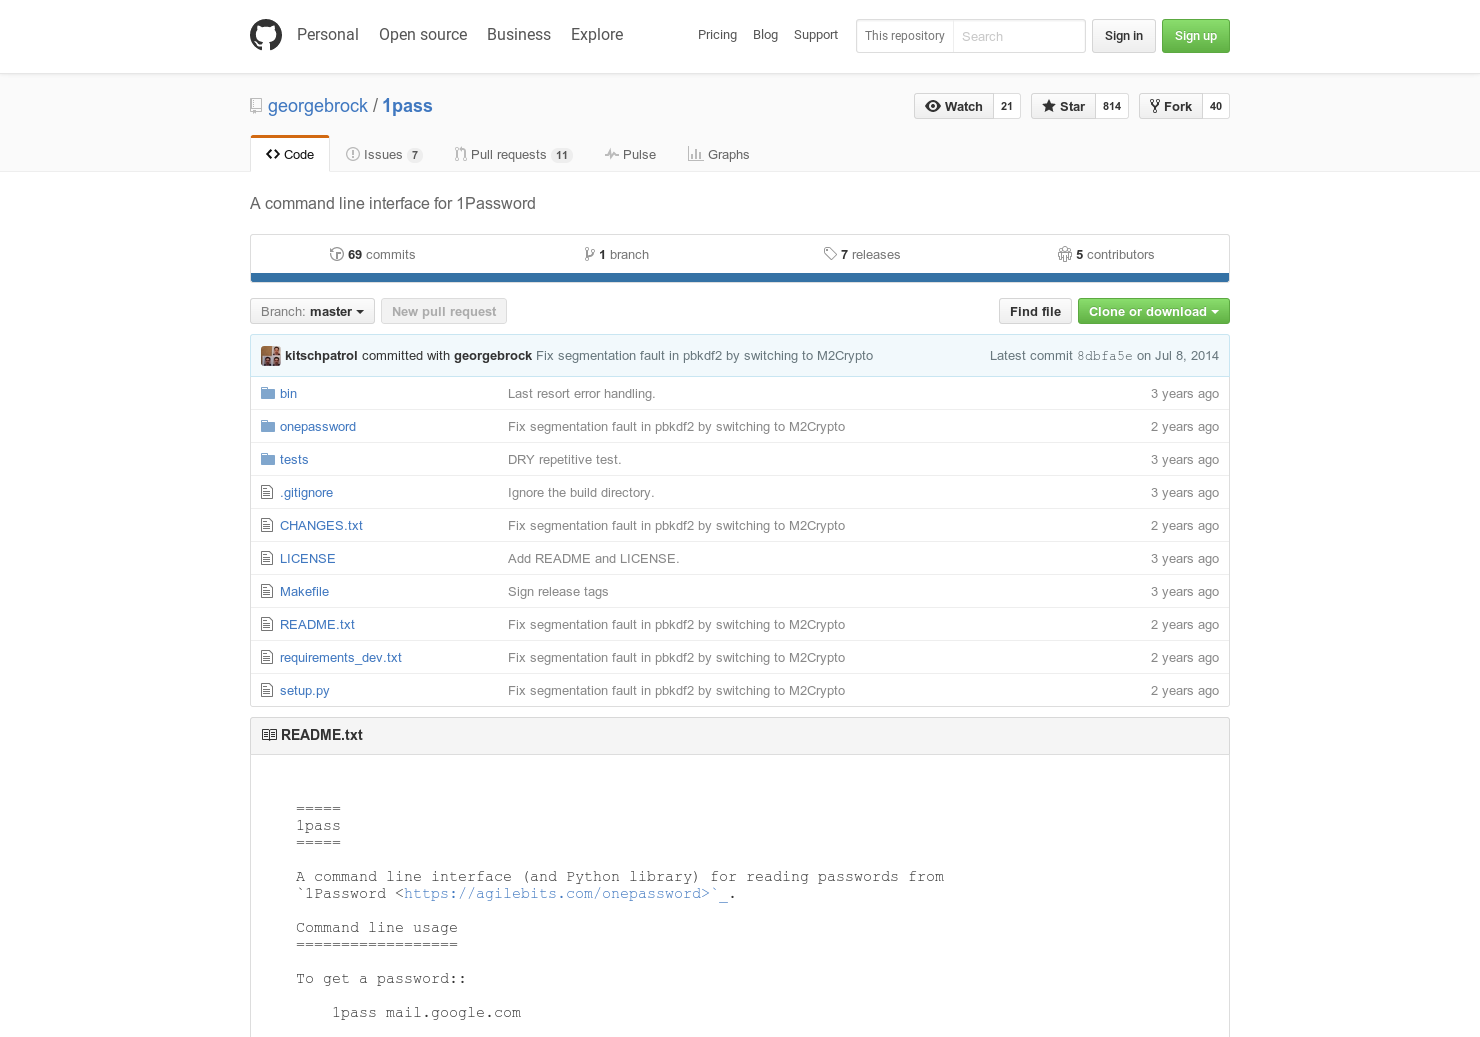Expand the Clone or download menu
This screenshot has height=1037, width=1480.
(1153, 311)
